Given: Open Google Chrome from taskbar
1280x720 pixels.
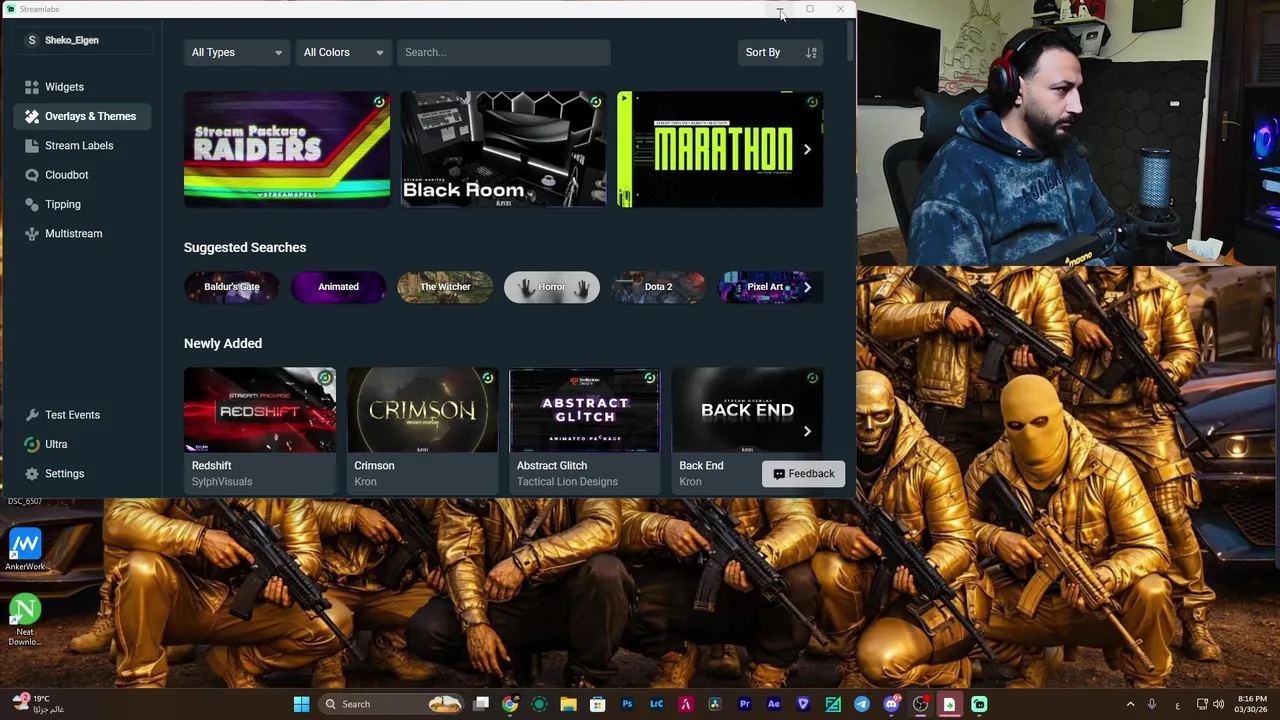Looking at the screenshot, I should click(510, 704).
